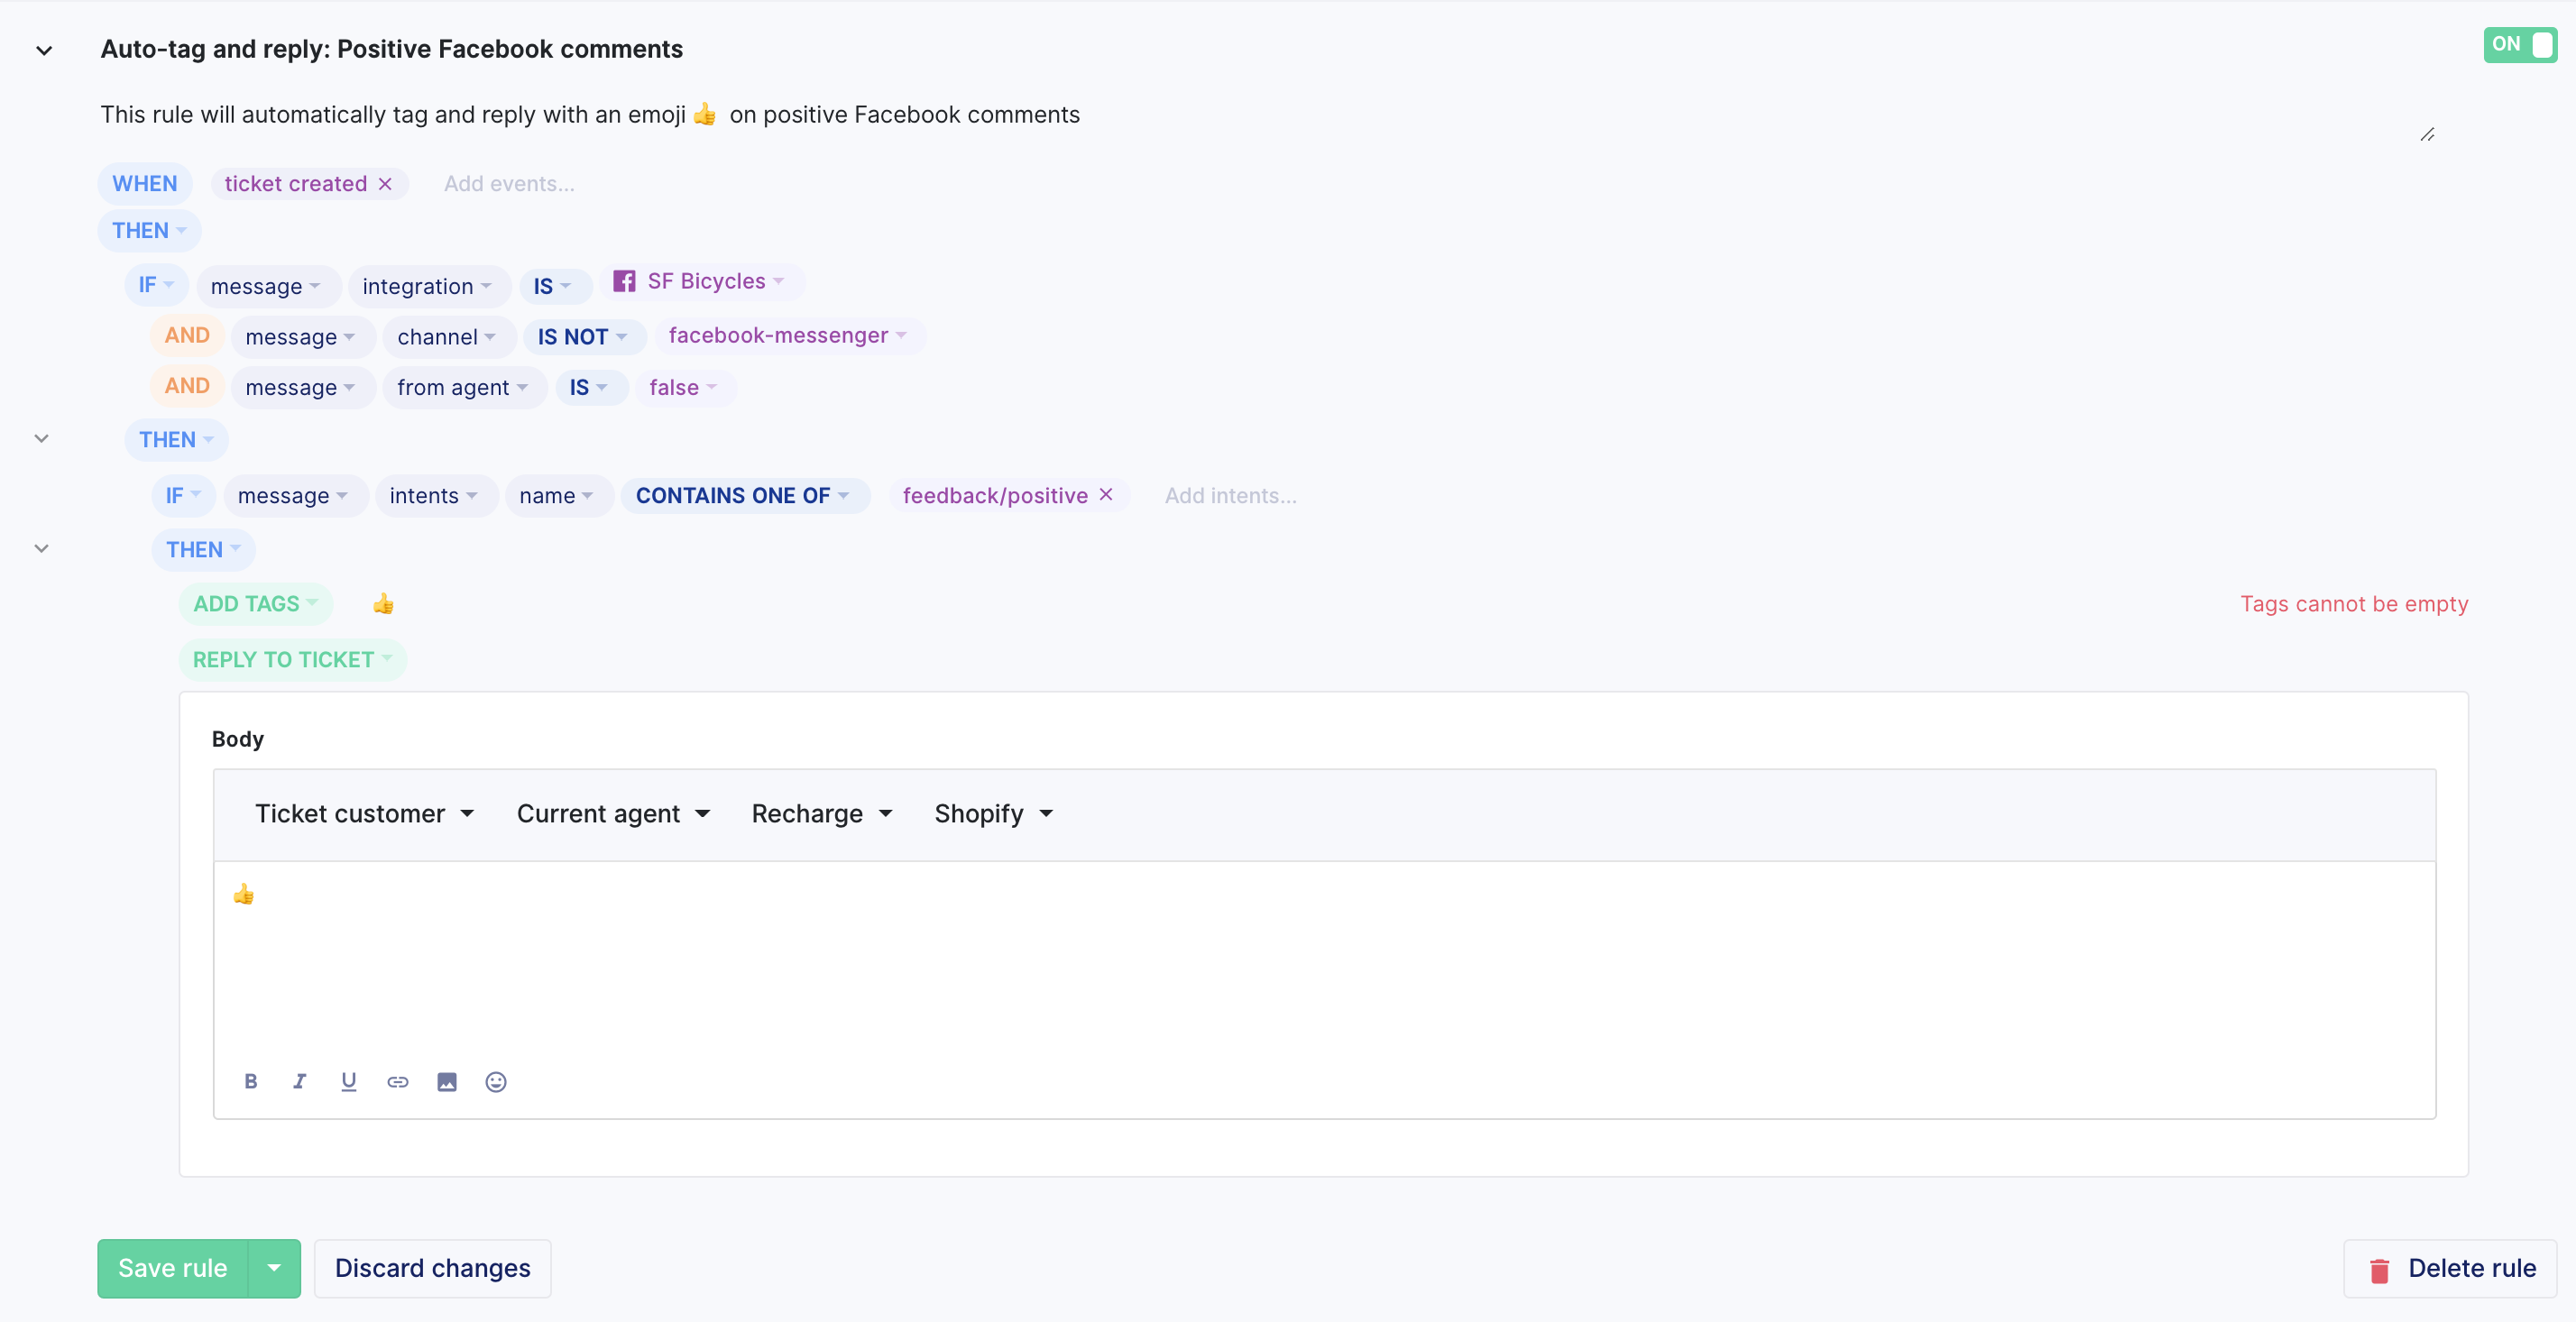Toggle underline formatting in body editor
The image size is (2576, 1322).
349,1082
